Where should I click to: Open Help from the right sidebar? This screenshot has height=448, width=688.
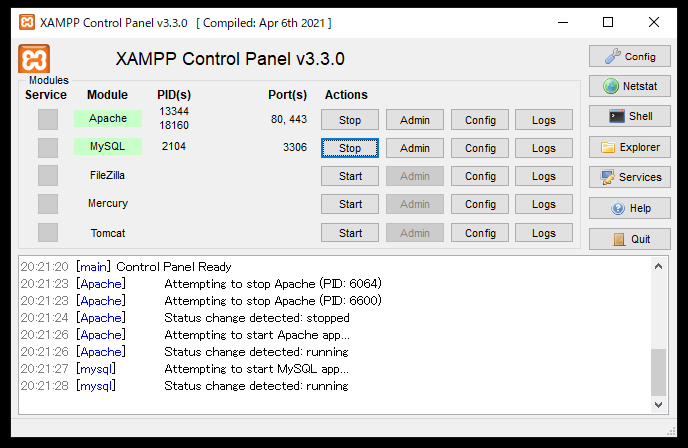[629, 208]
